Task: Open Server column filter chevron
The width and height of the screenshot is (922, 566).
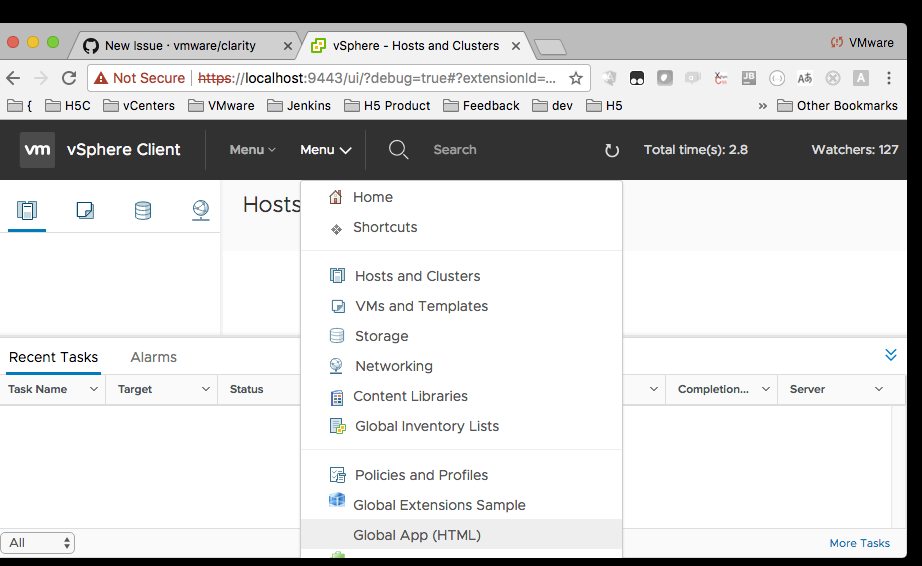Action: coord(878,389)
